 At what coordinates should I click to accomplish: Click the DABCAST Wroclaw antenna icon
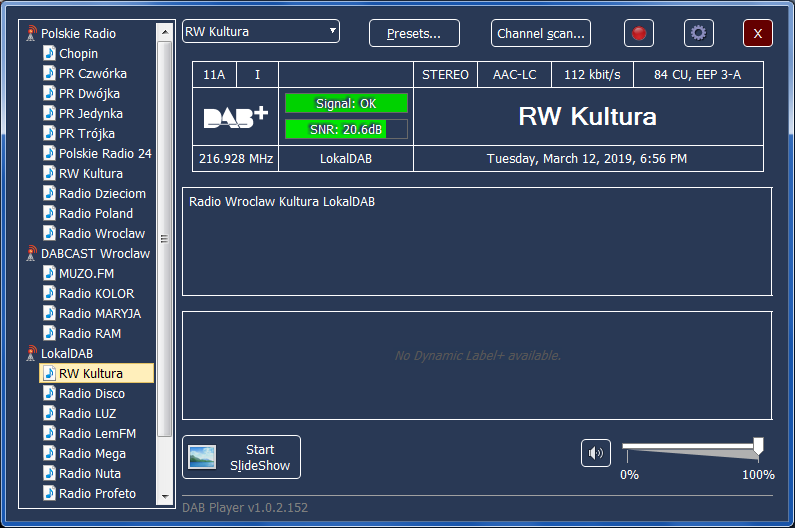pyautogui.click(x=32, y=254)
